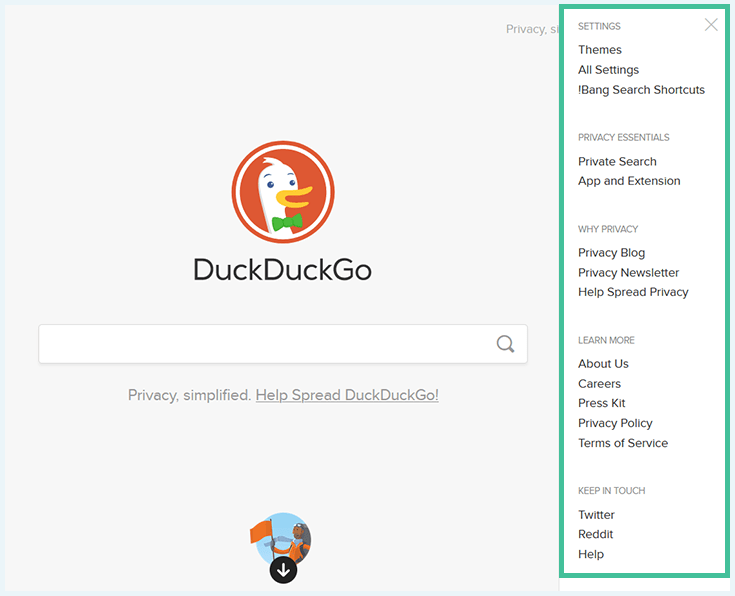The height and width of the screenshot is (596, 735).
Task: Open the Careers page
Action: point(599,384)
